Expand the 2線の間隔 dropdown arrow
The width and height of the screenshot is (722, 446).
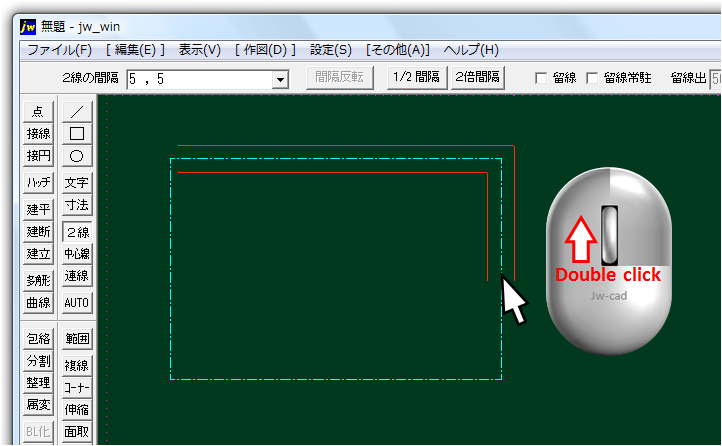click(x=280, y=79)
